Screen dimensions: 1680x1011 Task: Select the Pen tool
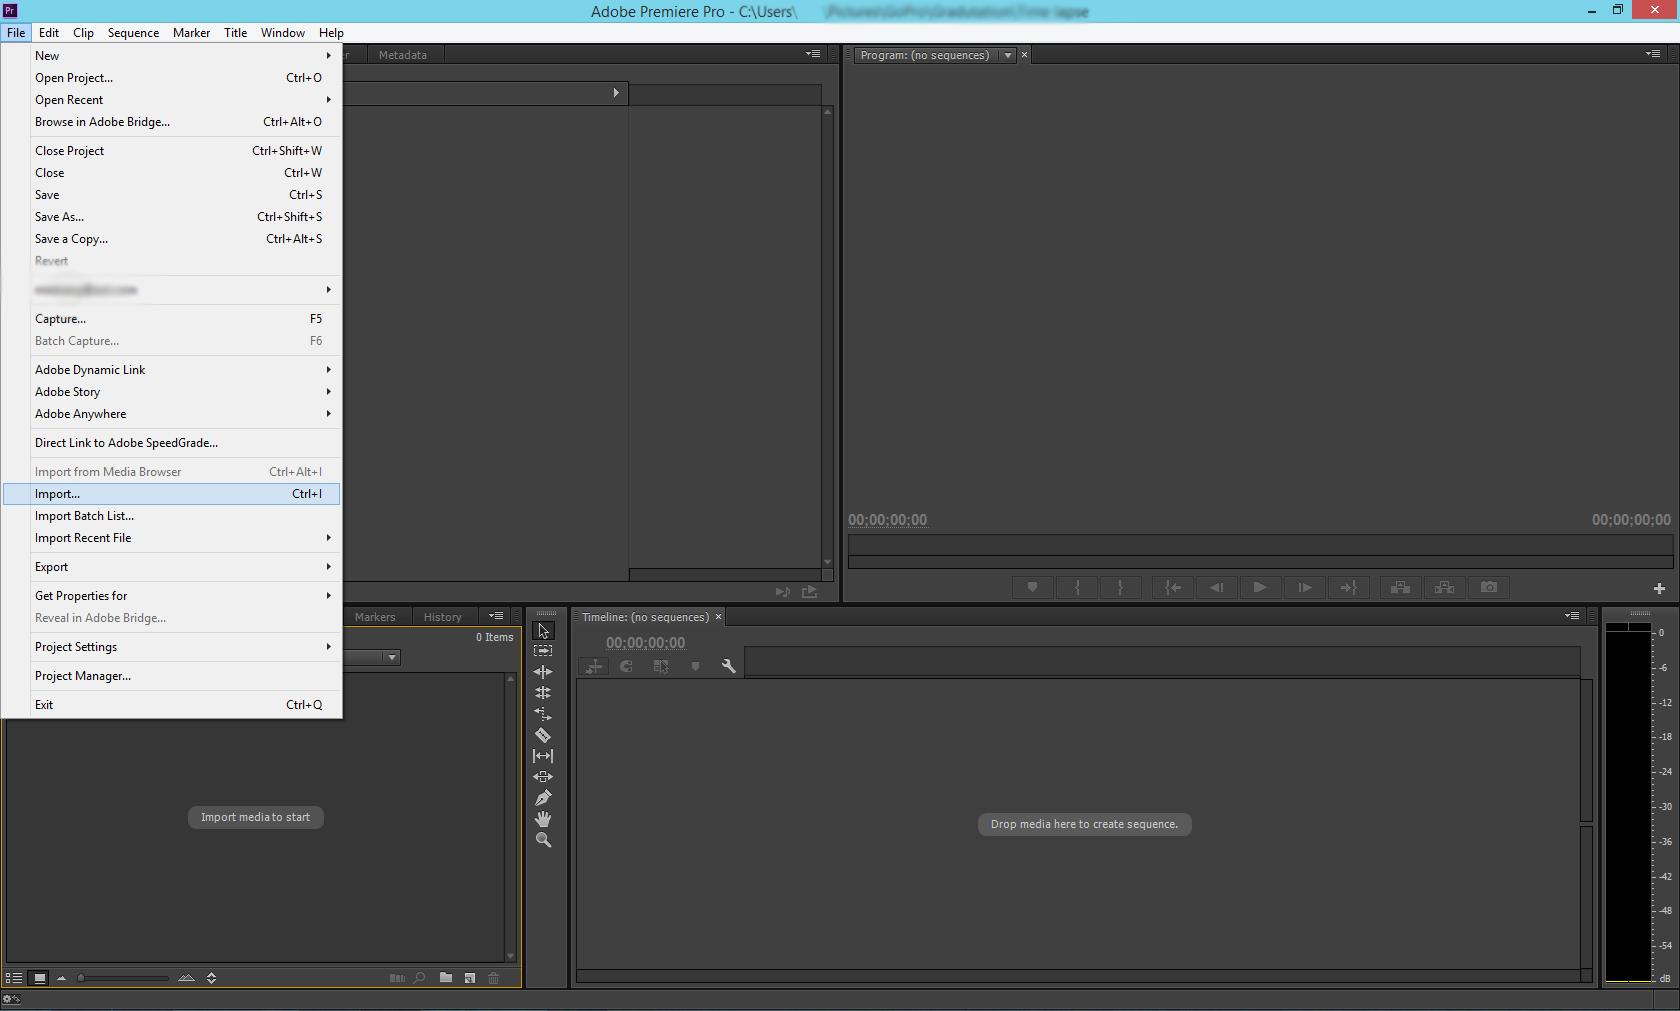click(543, 798)
